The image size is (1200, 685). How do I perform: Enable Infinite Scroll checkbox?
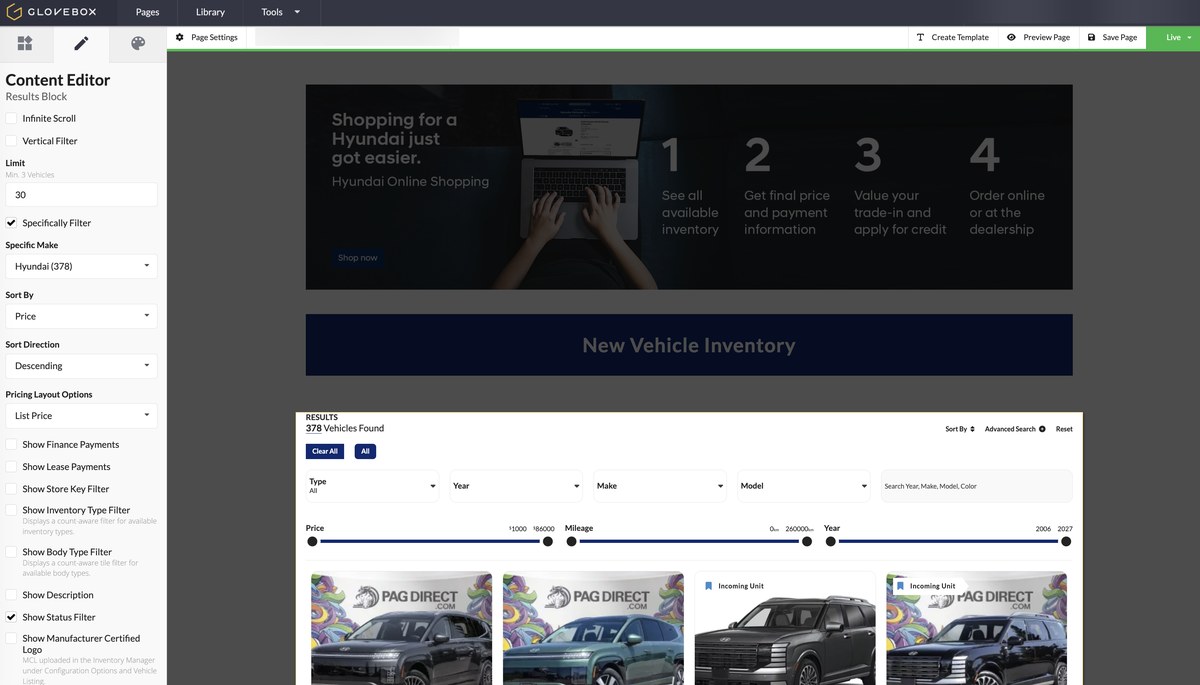pyautogui.click(x=12, y=118)
